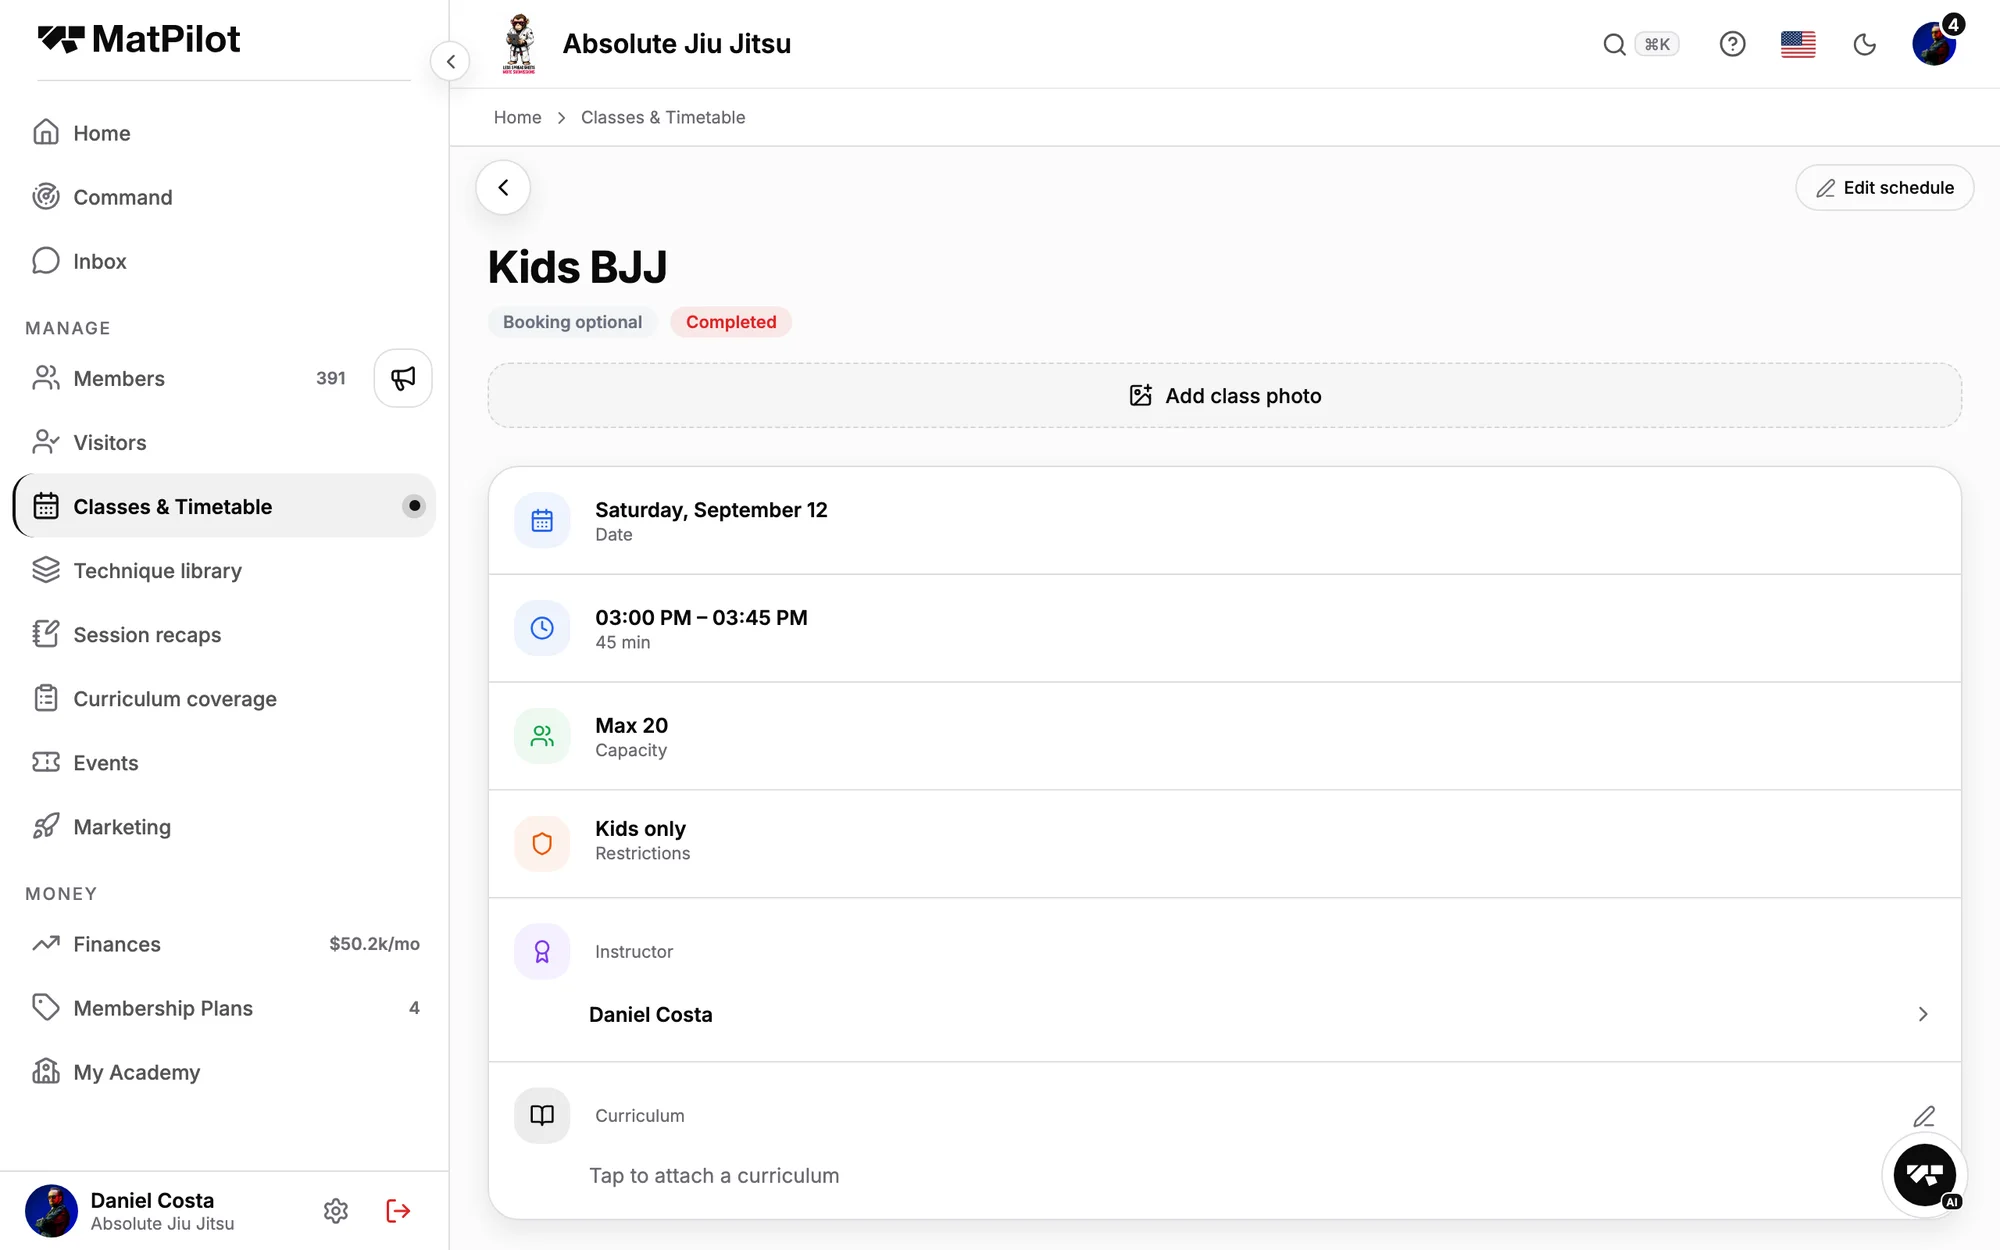Click Add class photo
Screen dimensions: 2000x1250
[1224, 396]
